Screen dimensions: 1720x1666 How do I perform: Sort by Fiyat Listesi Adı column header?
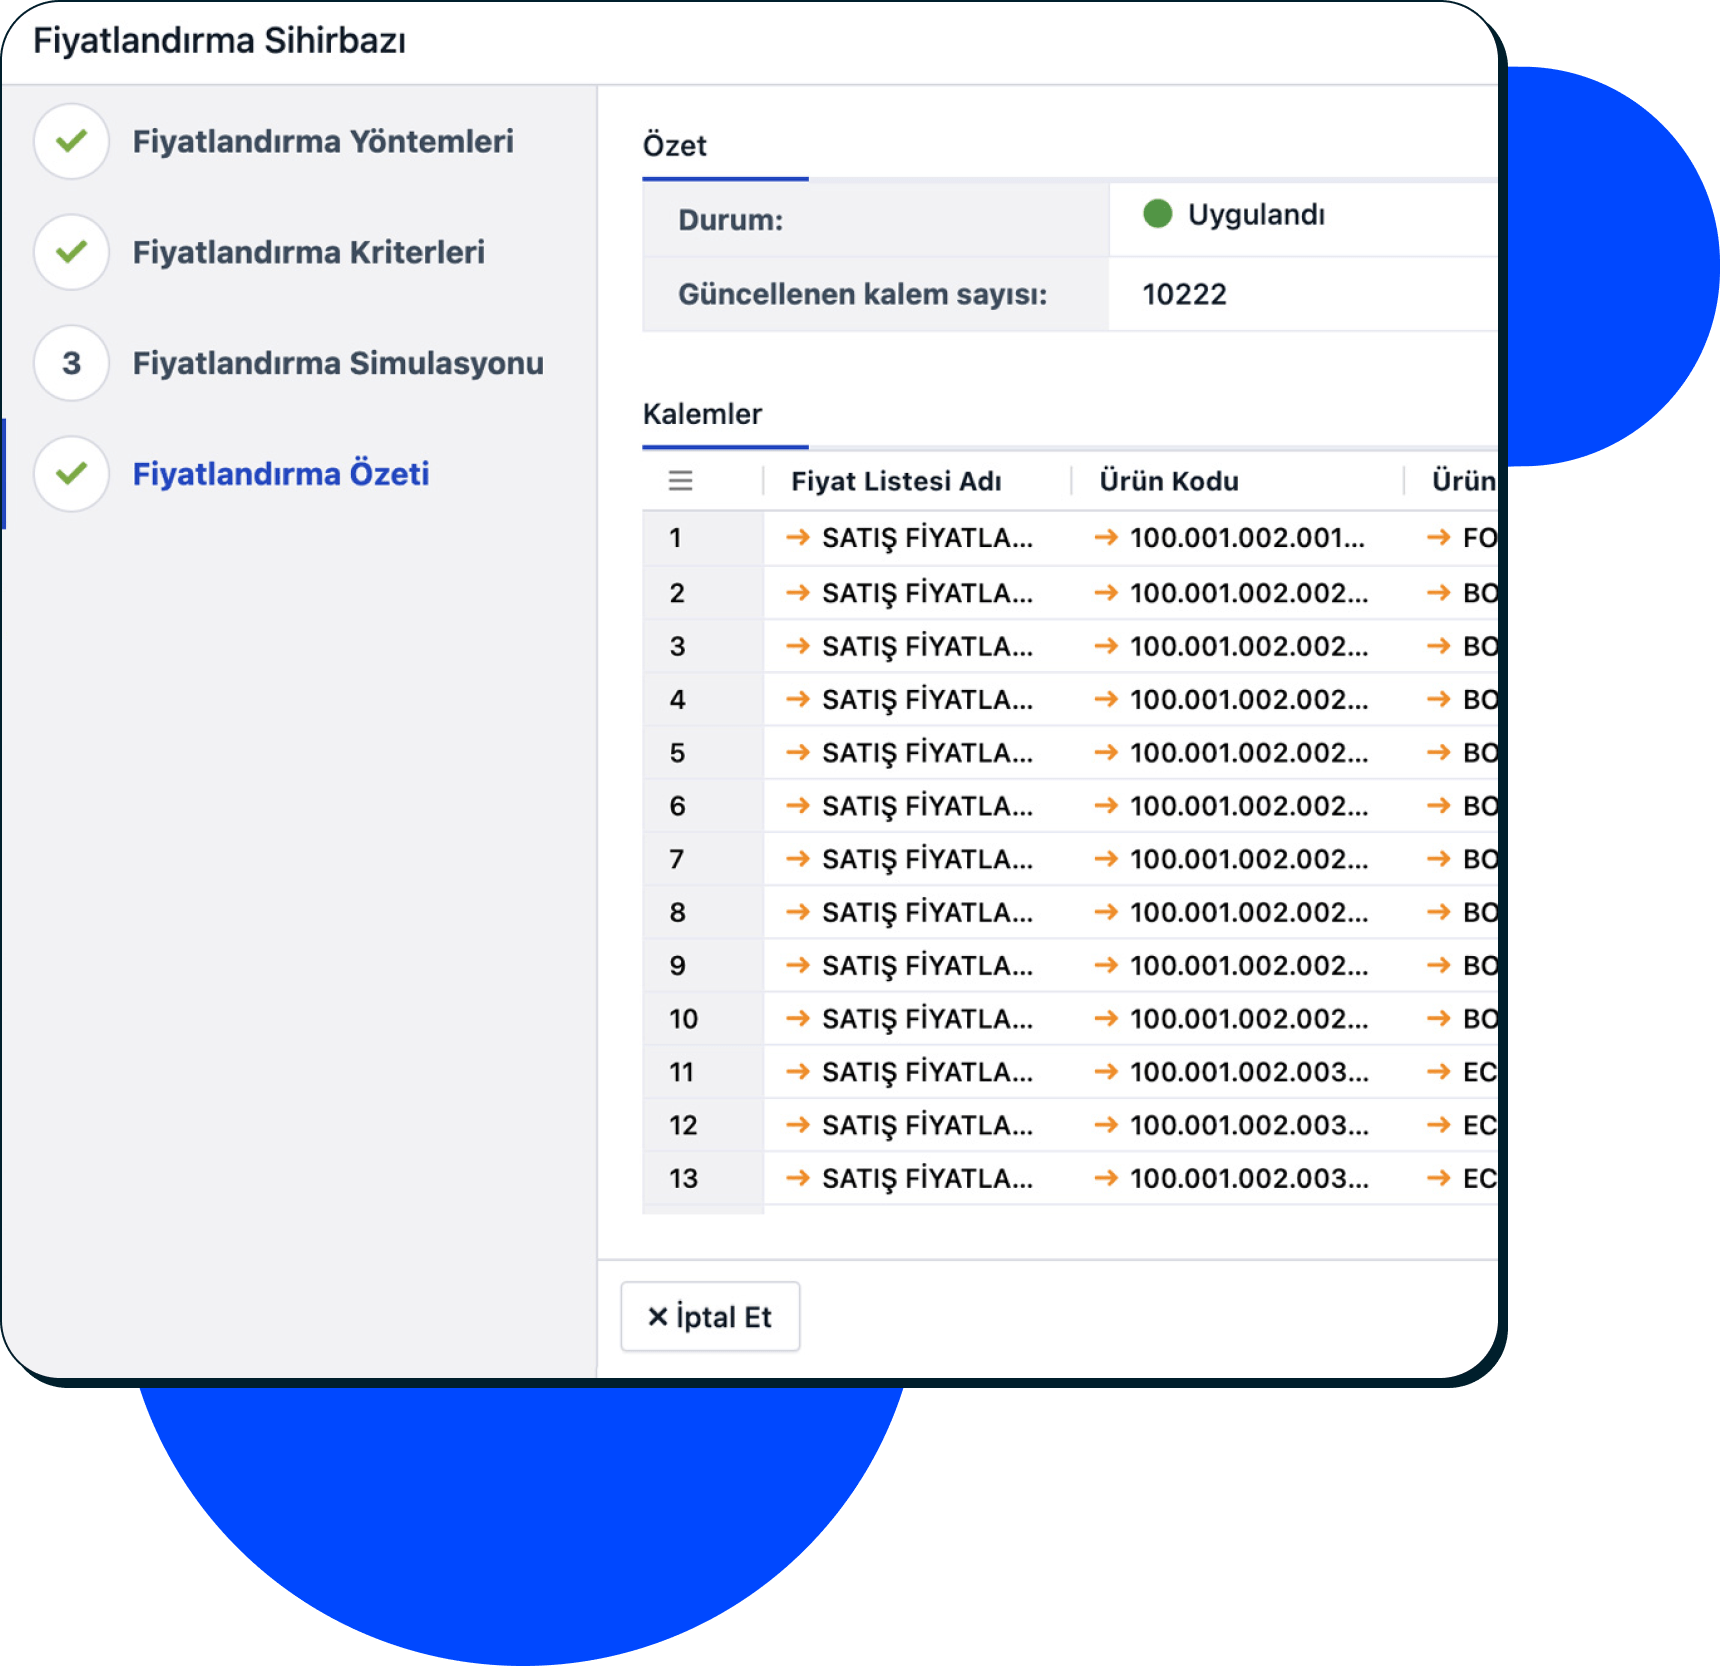coord(896,481)
